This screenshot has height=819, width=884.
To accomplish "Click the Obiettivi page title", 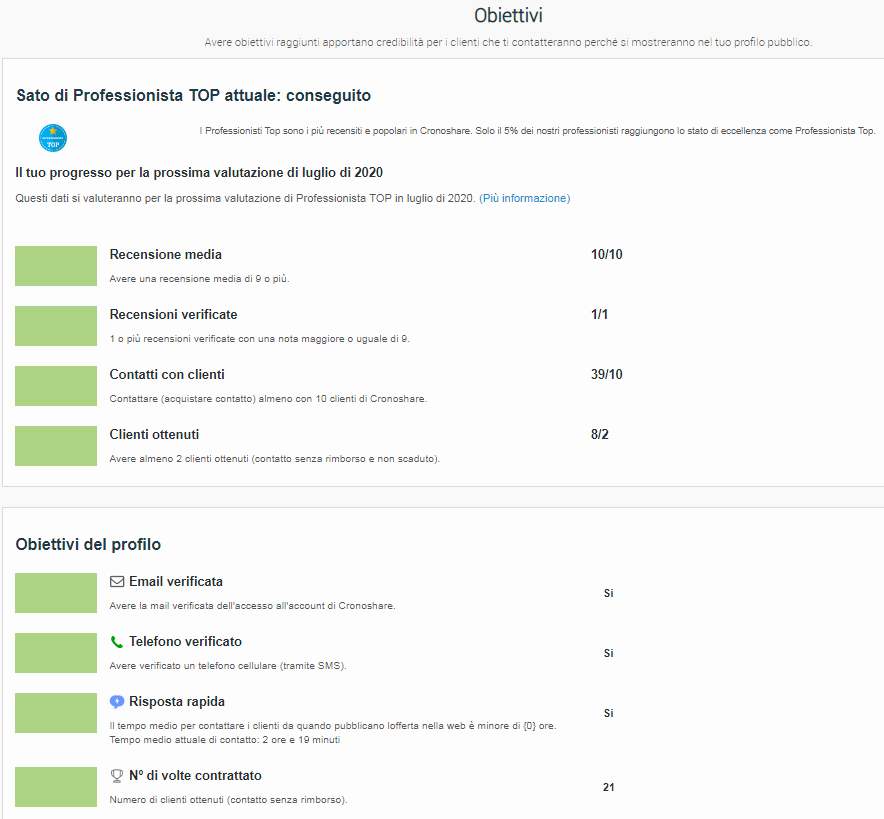I will (x=509, y=16).
